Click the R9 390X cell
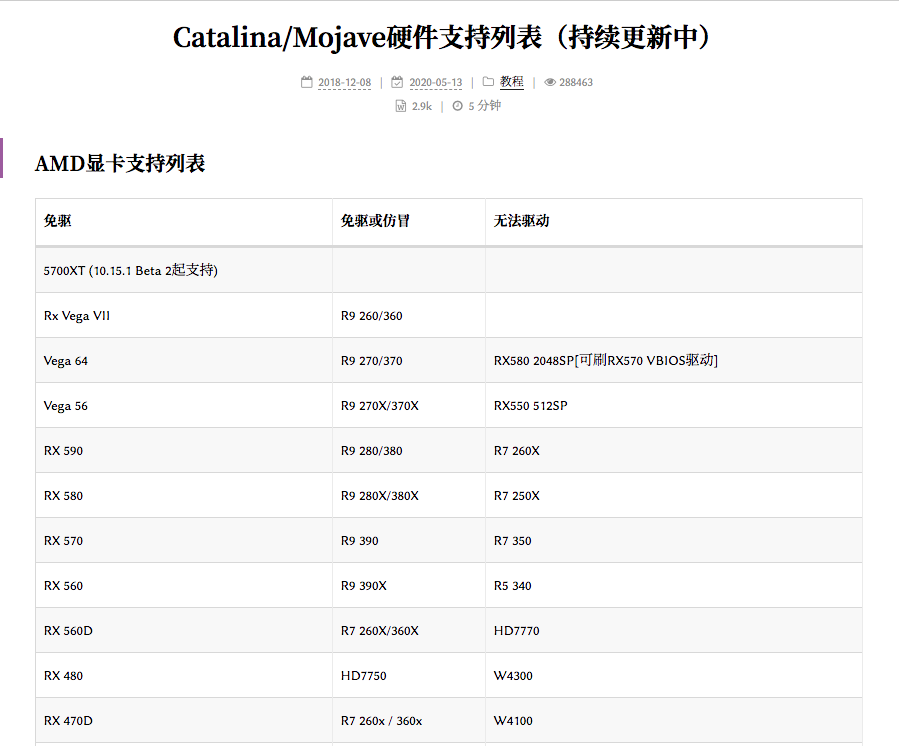The height and width of the screenshot is (746, 899). (x=409, y=585)
